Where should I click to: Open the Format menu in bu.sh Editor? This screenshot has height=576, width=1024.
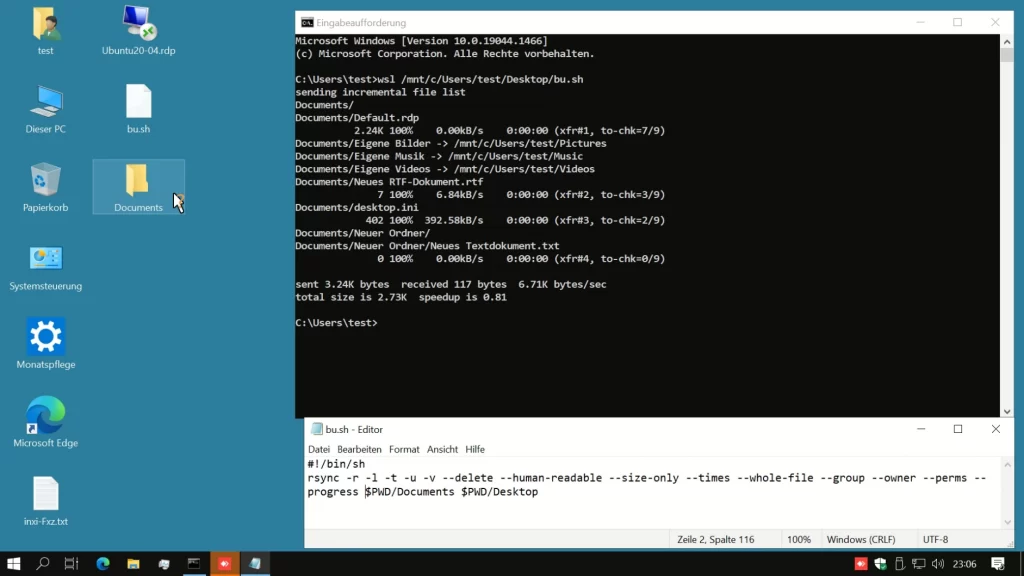[404, 449]
